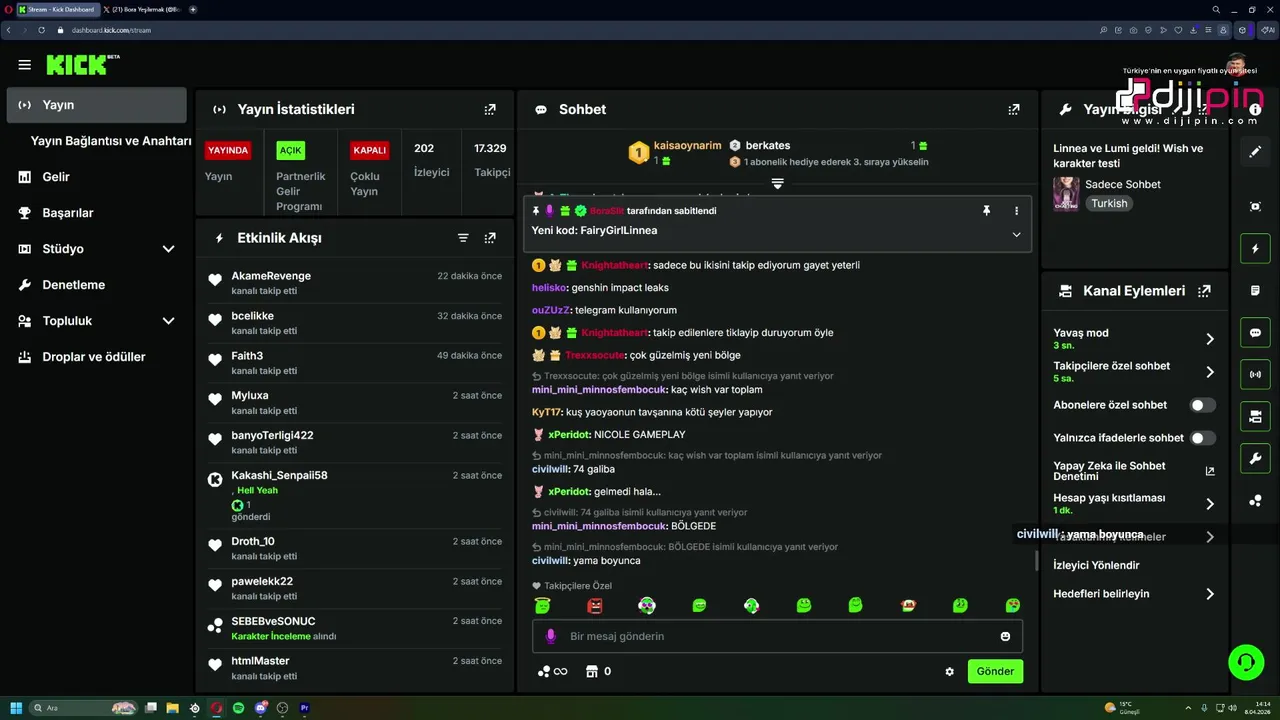
Task: Open the green headset support button
Action: (1246, 662)
